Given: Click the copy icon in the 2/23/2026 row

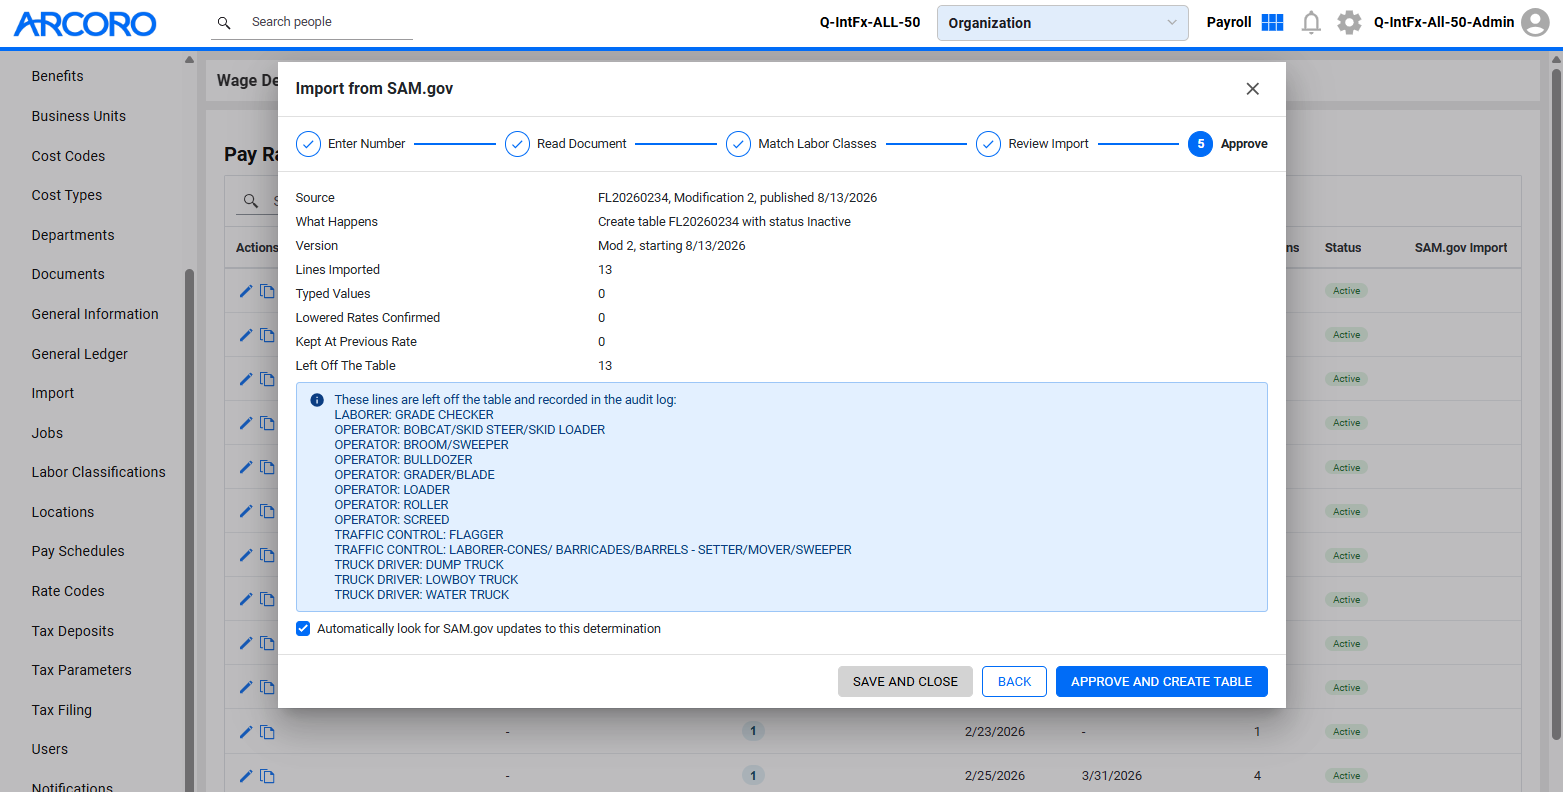Looking at the screenshot, I should pos(267,732).
